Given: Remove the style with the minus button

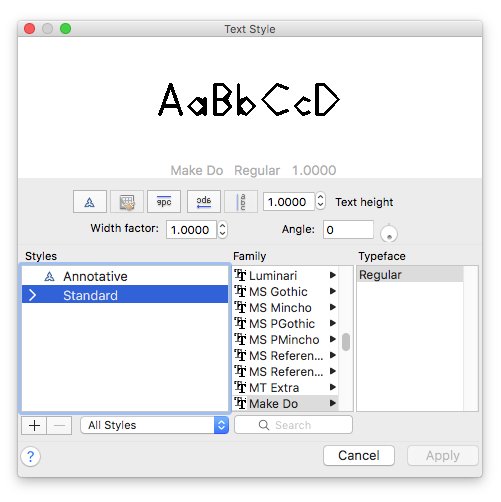Looking at the screenshot, I should click(59, 426).
